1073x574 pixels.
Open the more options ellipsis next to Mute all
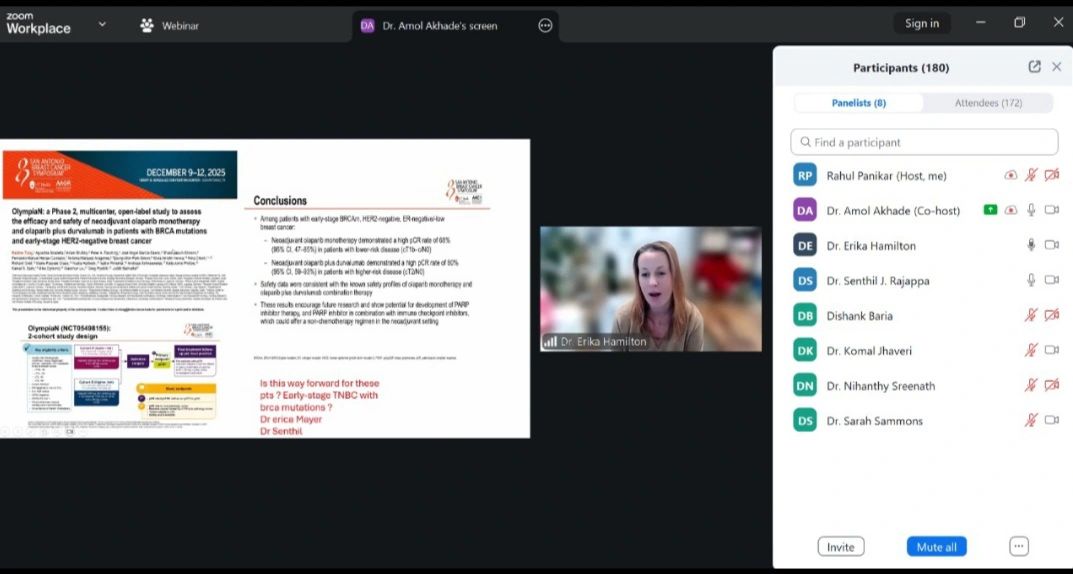tap(1018, 546)
